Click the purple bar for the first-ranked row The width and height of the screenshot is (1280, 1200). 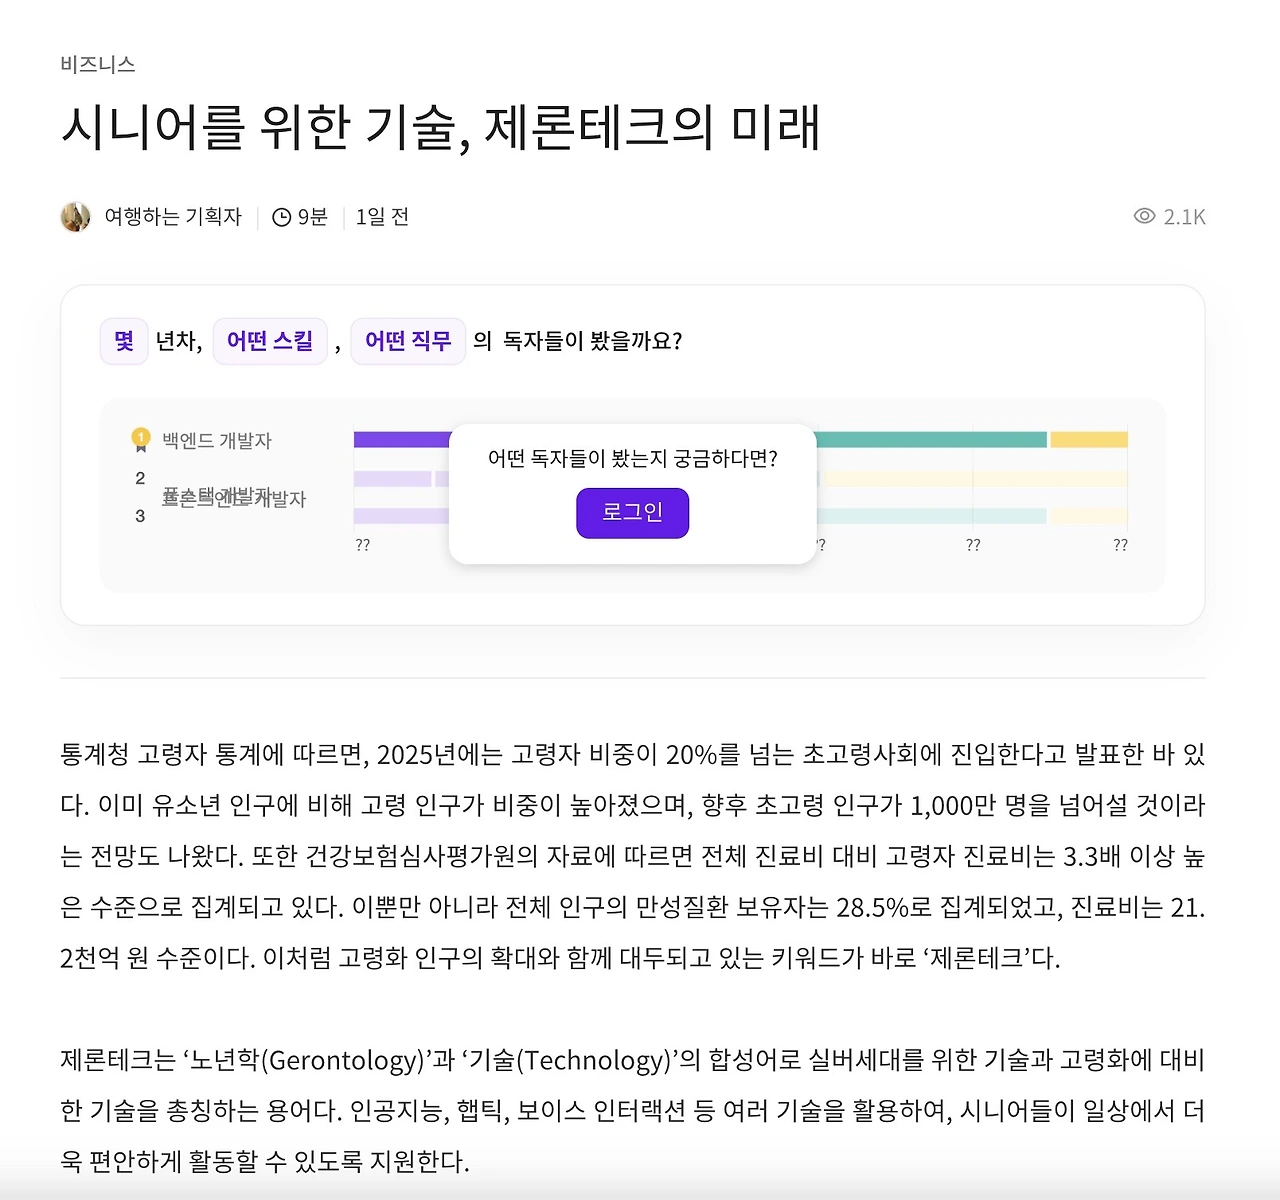point(400,438)
